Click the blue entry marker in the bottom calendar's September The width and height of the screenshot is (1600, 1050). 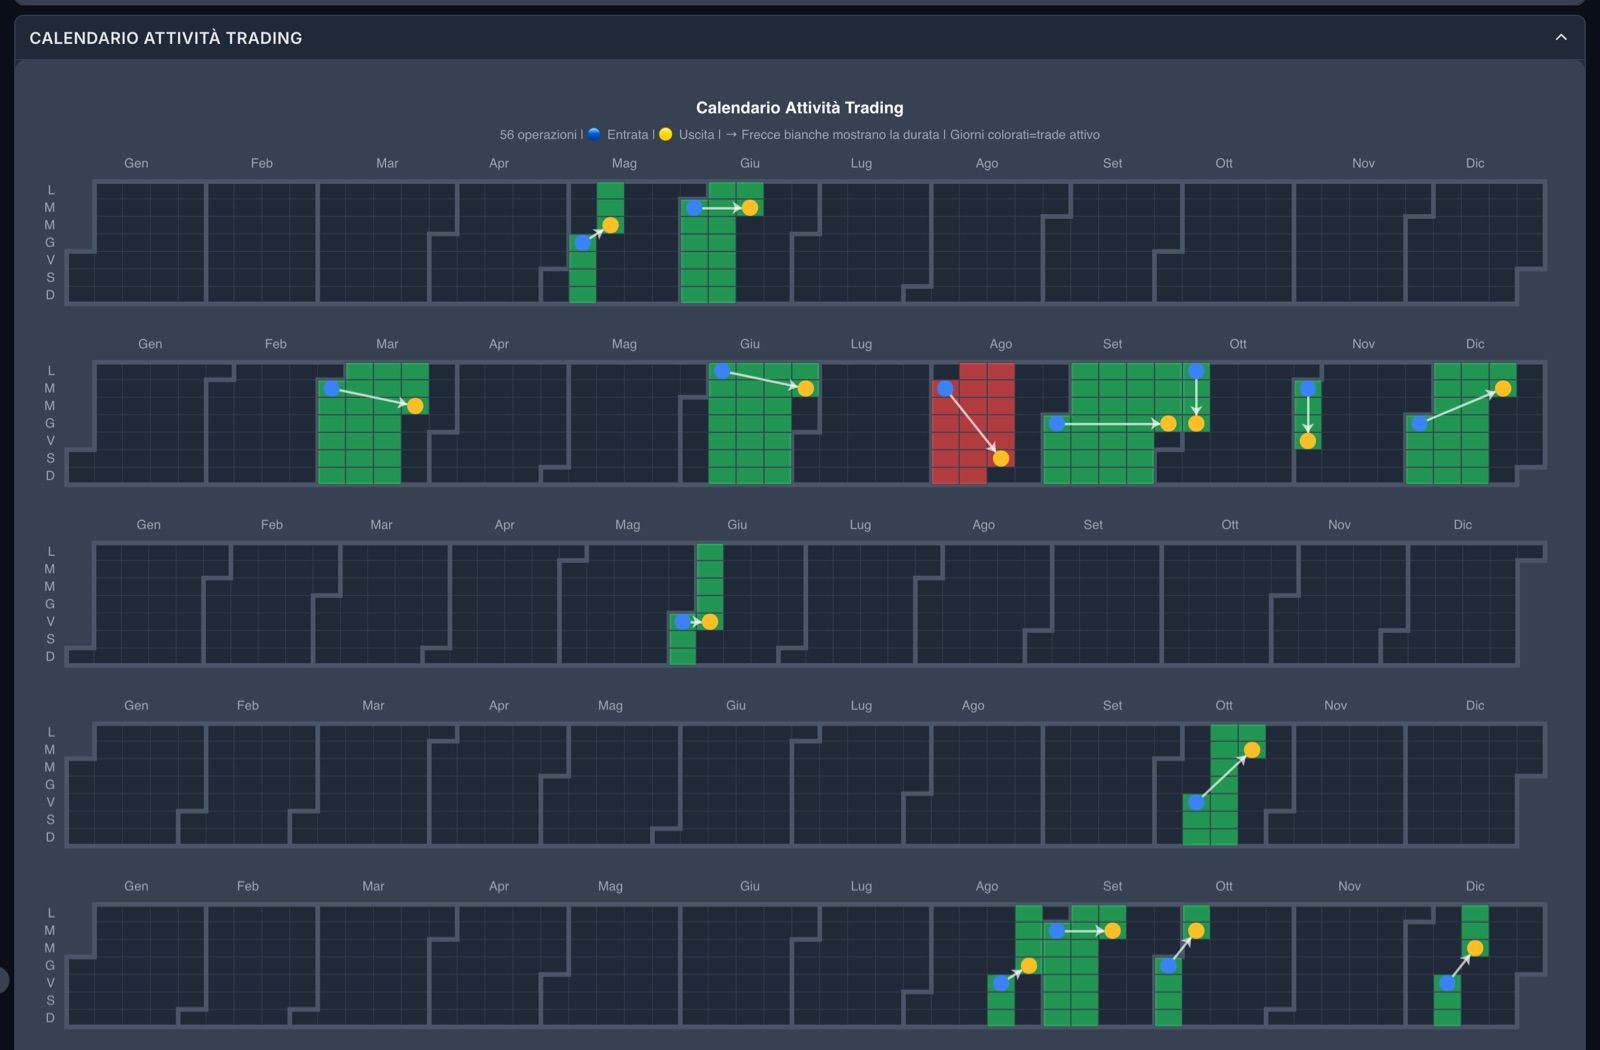coord(1057,931)
